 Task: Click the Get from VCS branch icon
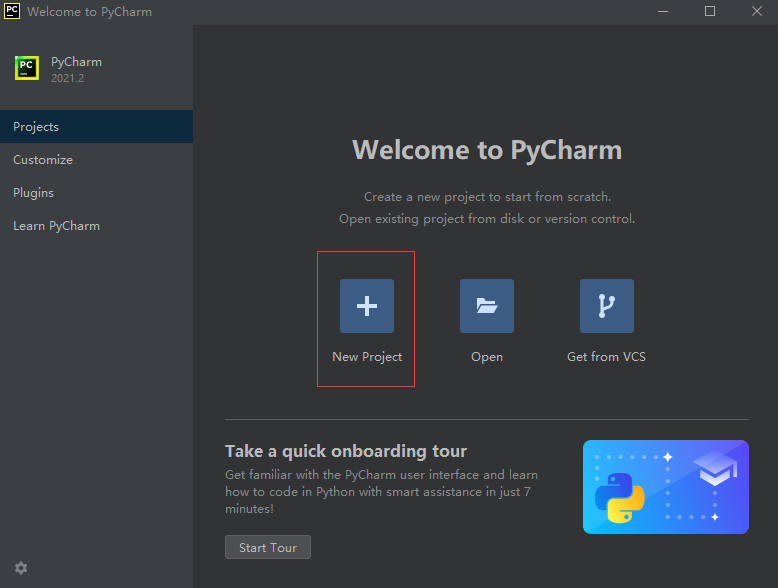(x=607, y=306)
